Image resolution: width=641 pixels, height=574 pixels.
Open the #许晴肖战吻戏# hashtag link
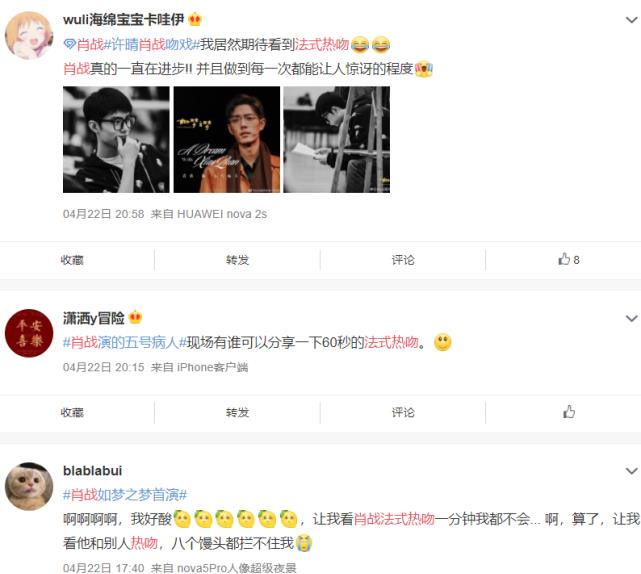152,44
